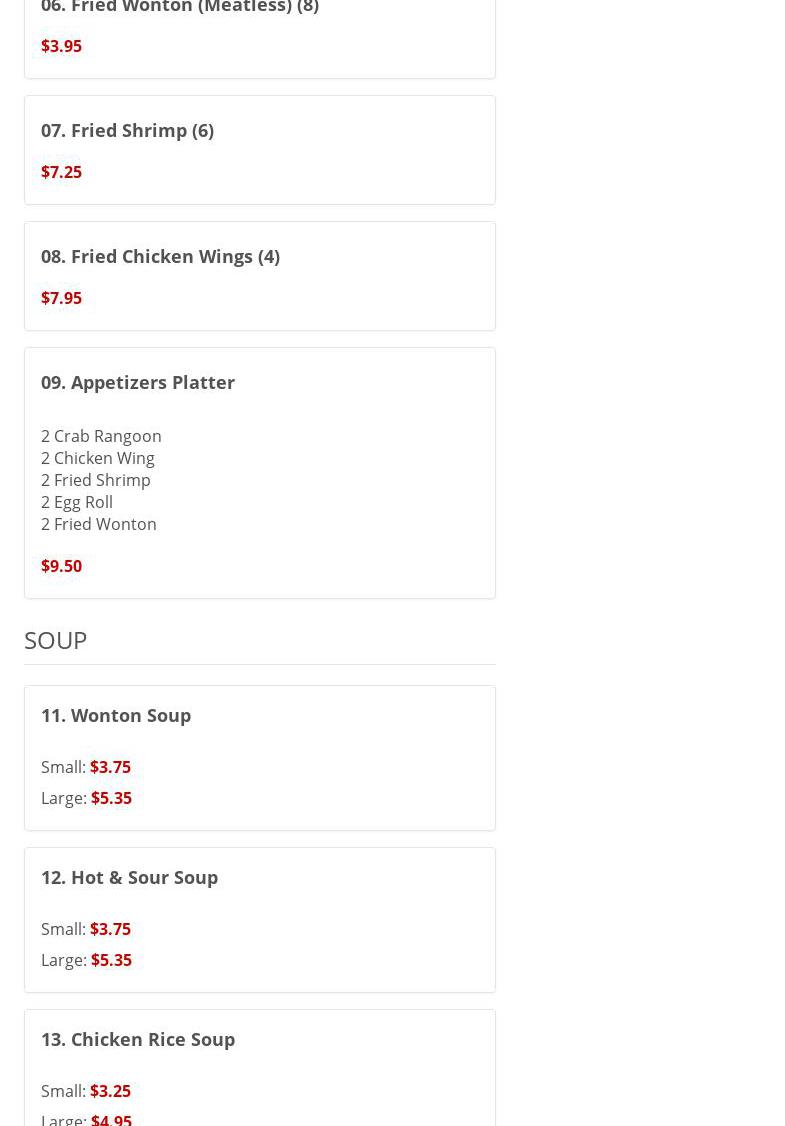Open the 09. Appetizers Platter item
Viewport: 785px width, 1126px height.
point(138,382)
